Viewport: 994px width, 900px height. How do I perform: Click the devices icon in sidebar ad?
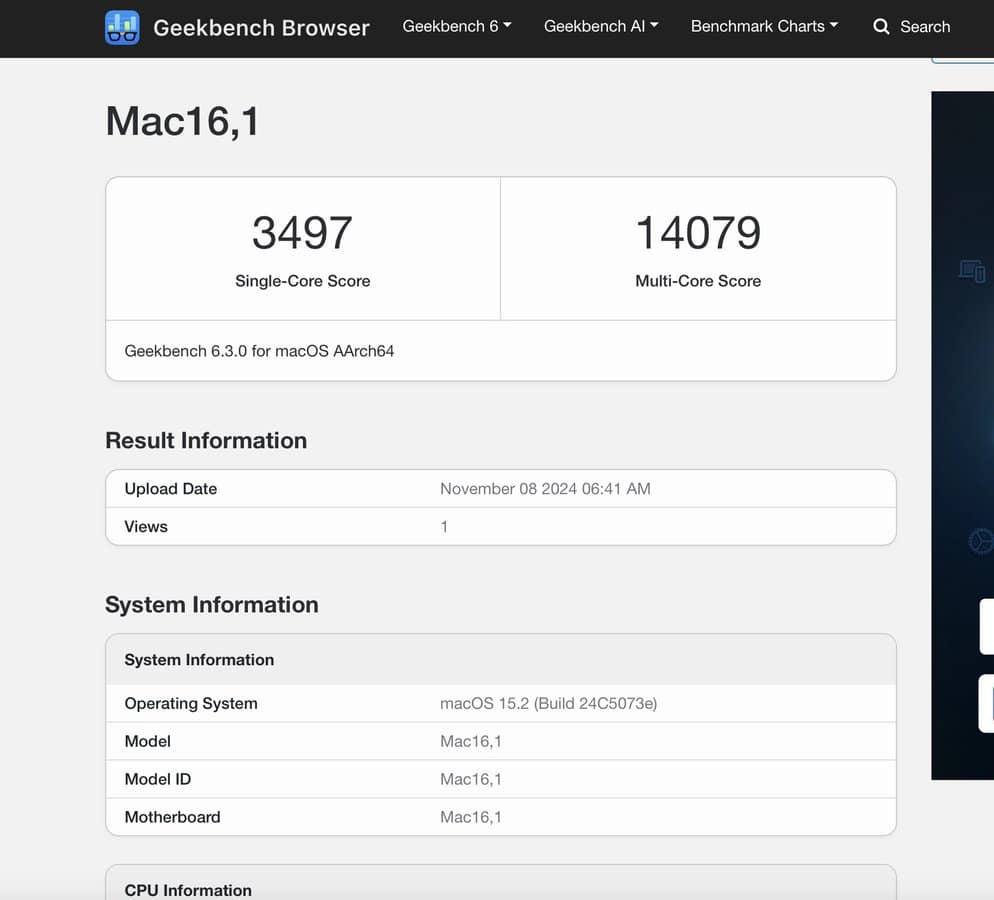click(971, 270)
